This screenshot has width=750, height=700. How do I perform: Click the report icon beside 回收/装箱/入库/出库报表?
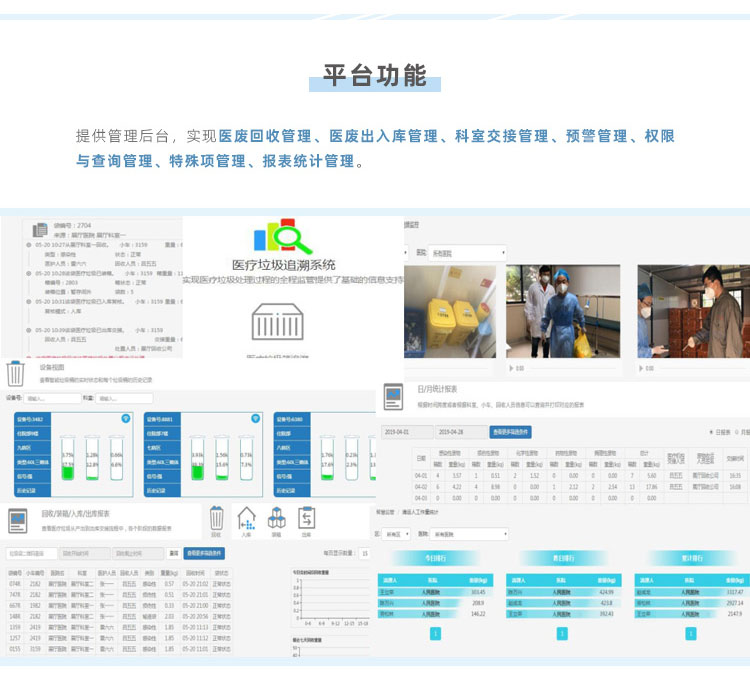tap(18, 521)
